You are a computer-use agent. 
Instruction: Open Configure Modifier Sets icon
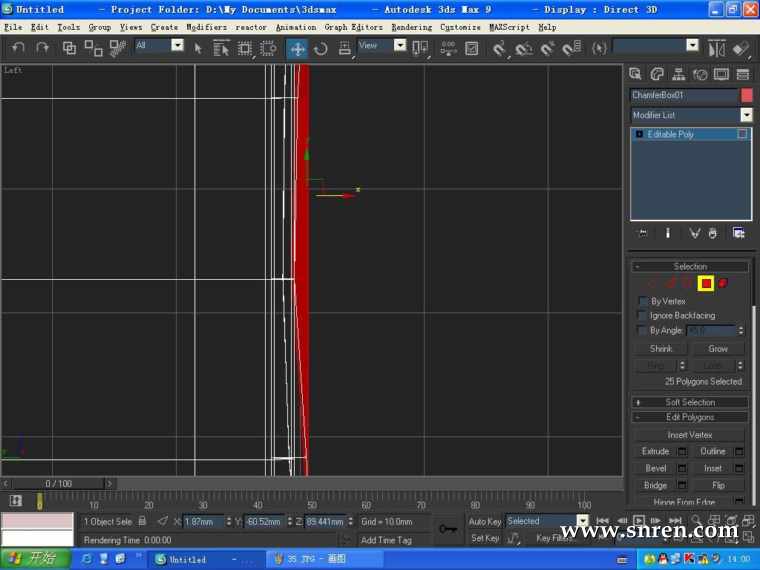click(x=739, y=234)
